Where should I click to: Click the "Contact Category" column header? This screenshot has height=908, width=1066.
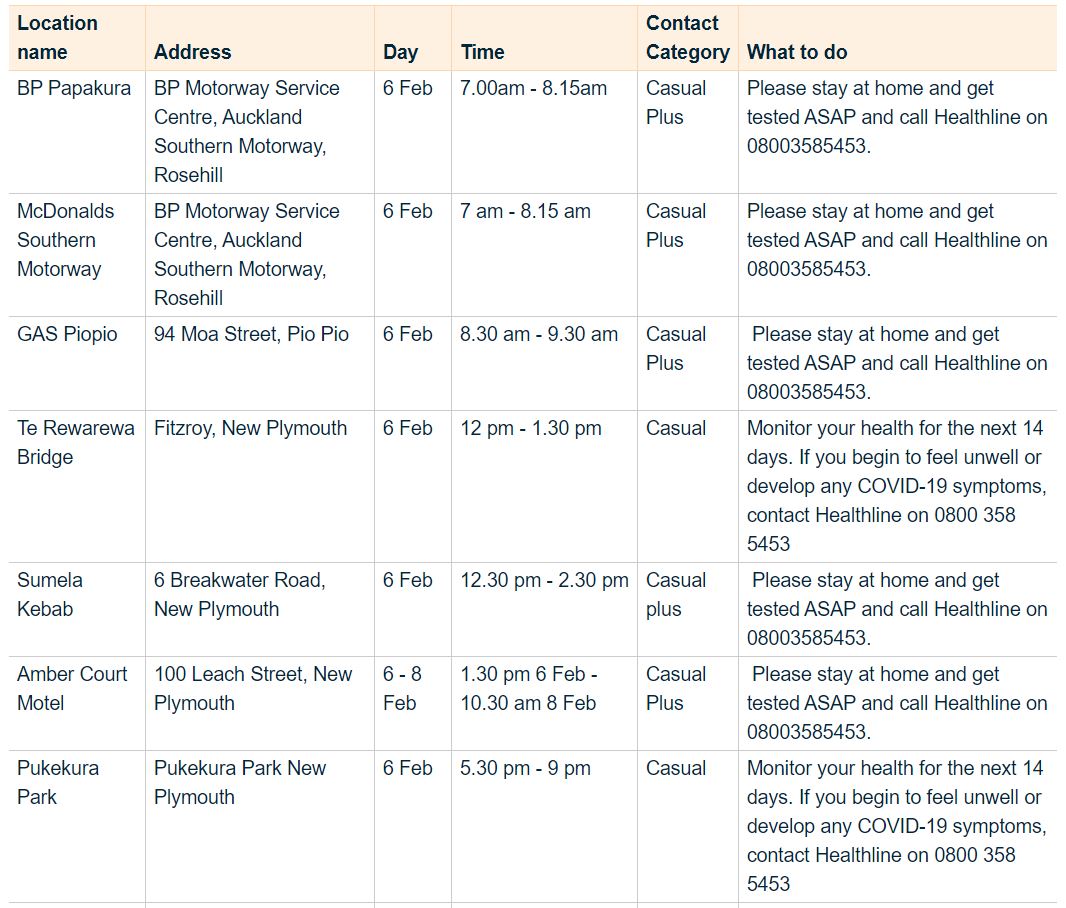687,37
